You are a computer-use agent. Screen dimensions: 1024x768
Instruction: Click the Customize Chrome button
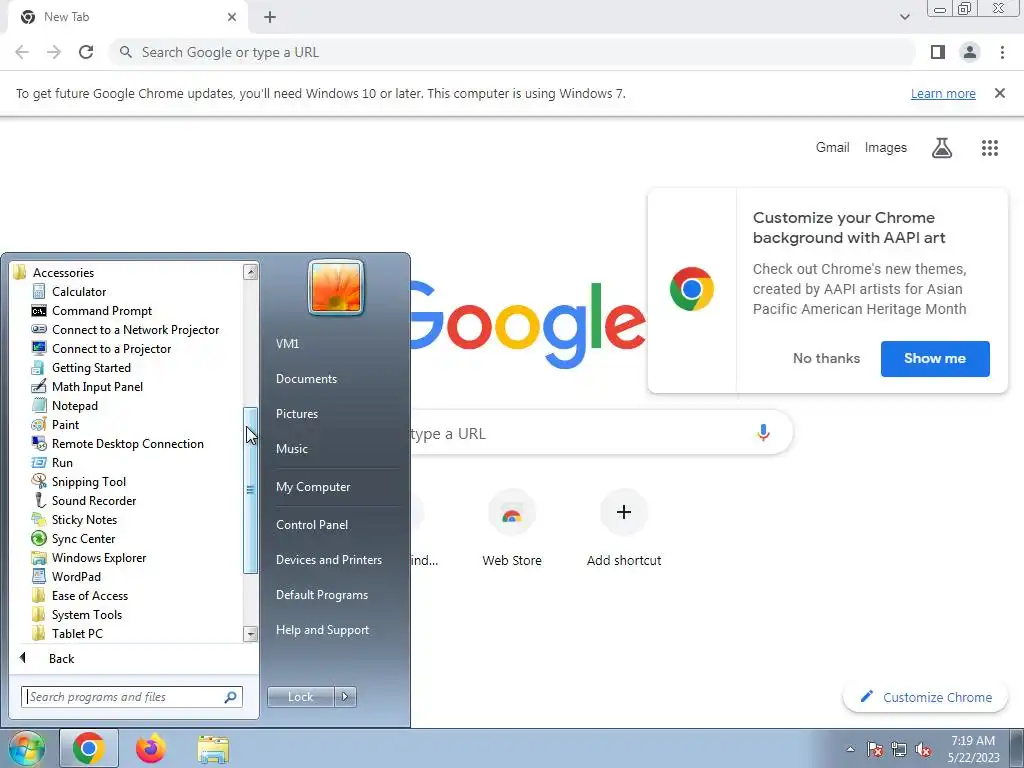(x=926, y=697)
